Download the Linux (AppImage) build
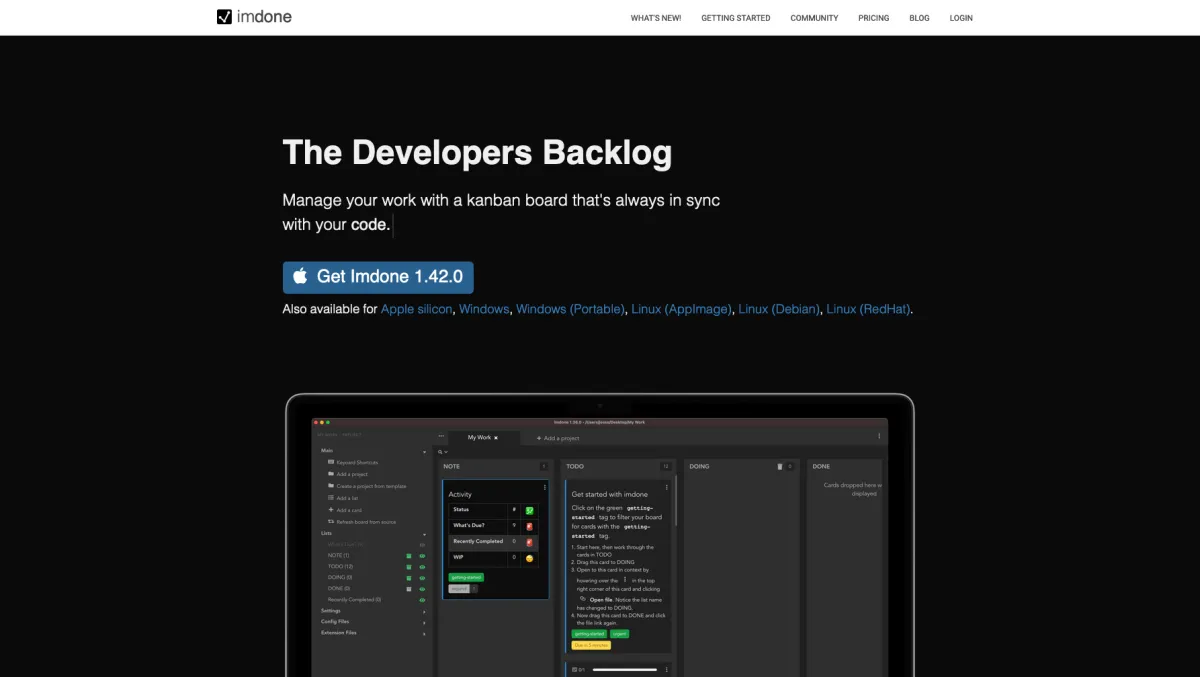This screenshot has height=677, width=1200. point(681,309)
